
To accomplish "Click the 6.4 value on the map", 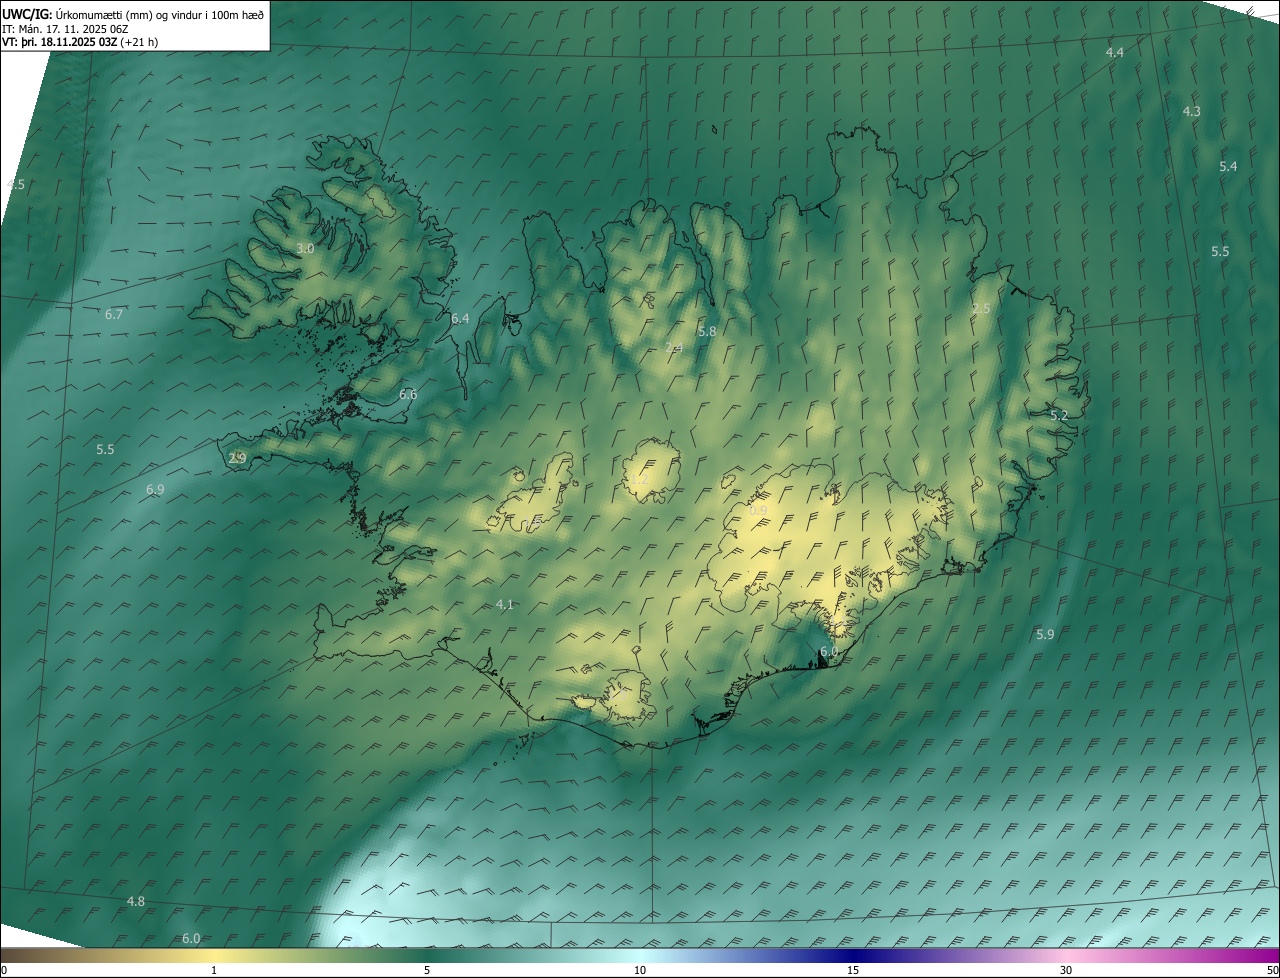I will (x=460, y=318).
